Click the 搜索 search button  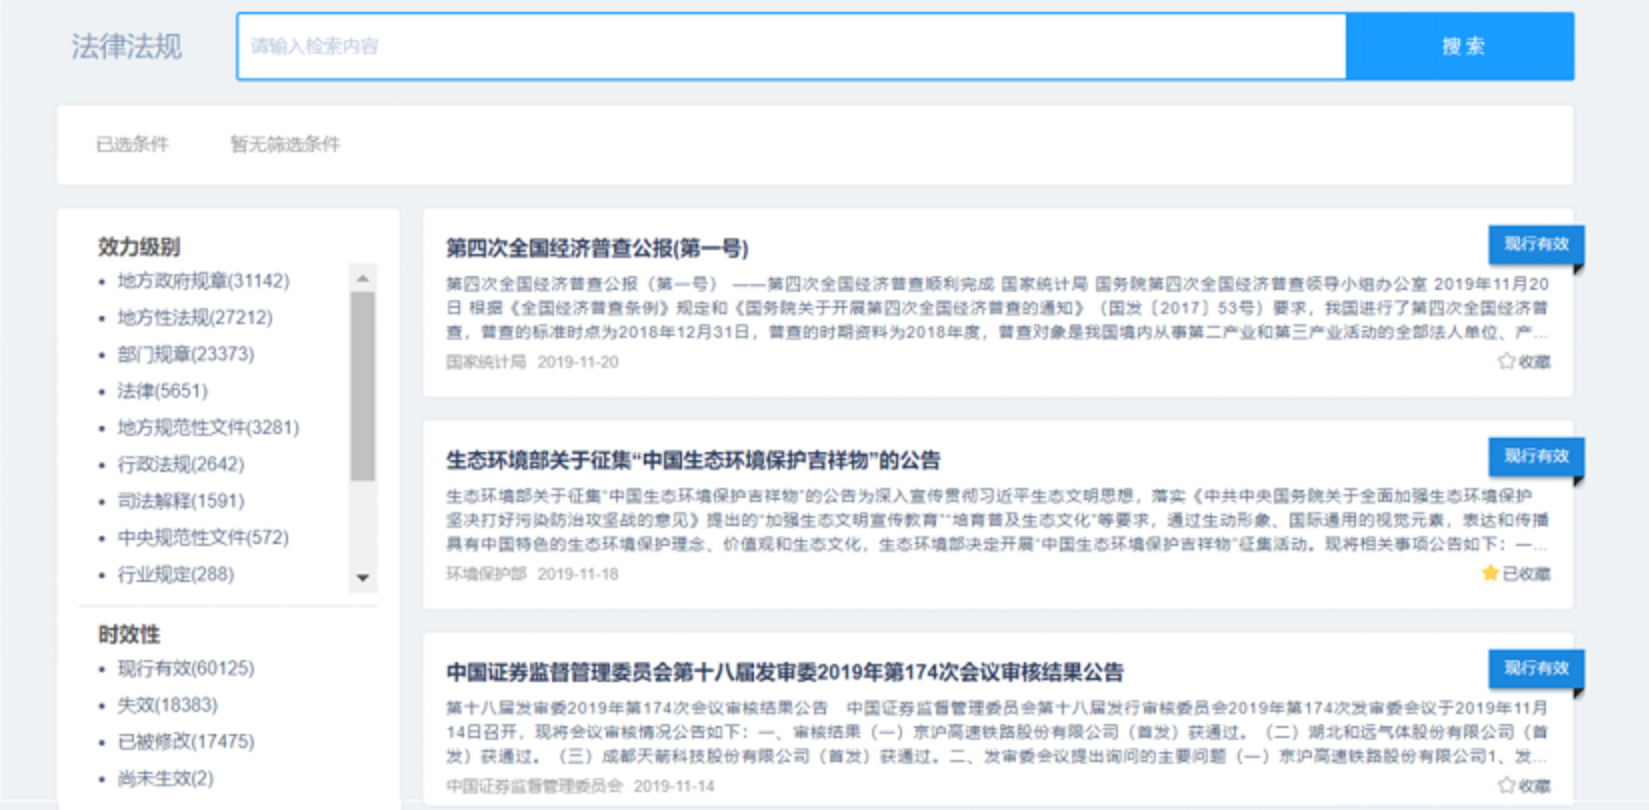pyautogui.click(x=1460, y=46)
